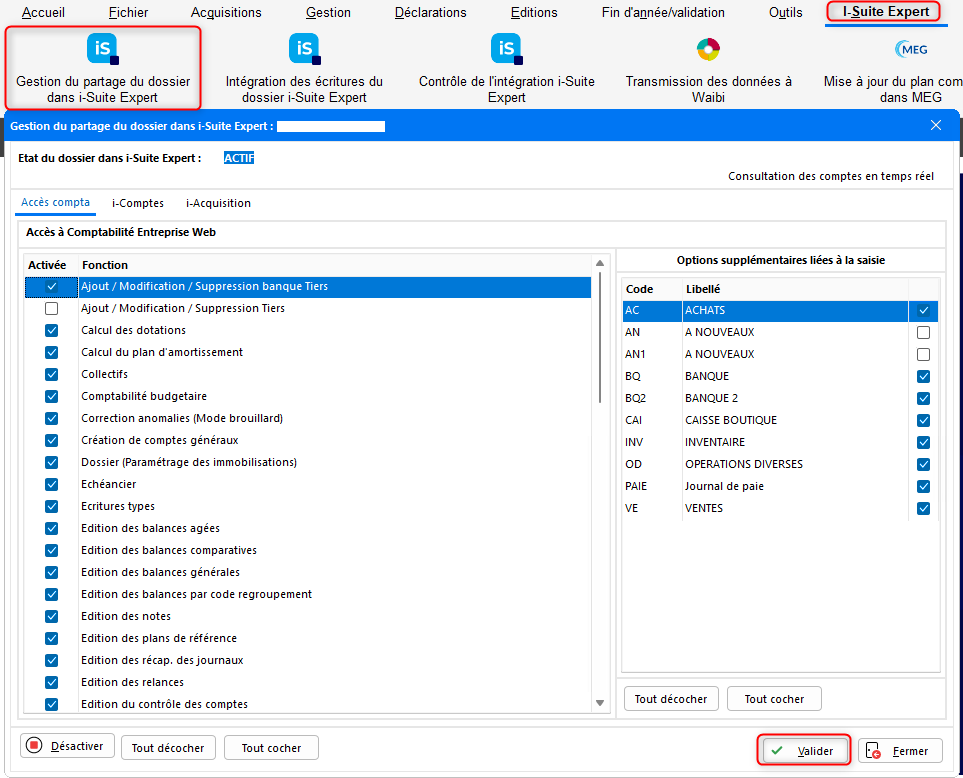
Task: Click the Fermer button
Action: pos(900,751)
